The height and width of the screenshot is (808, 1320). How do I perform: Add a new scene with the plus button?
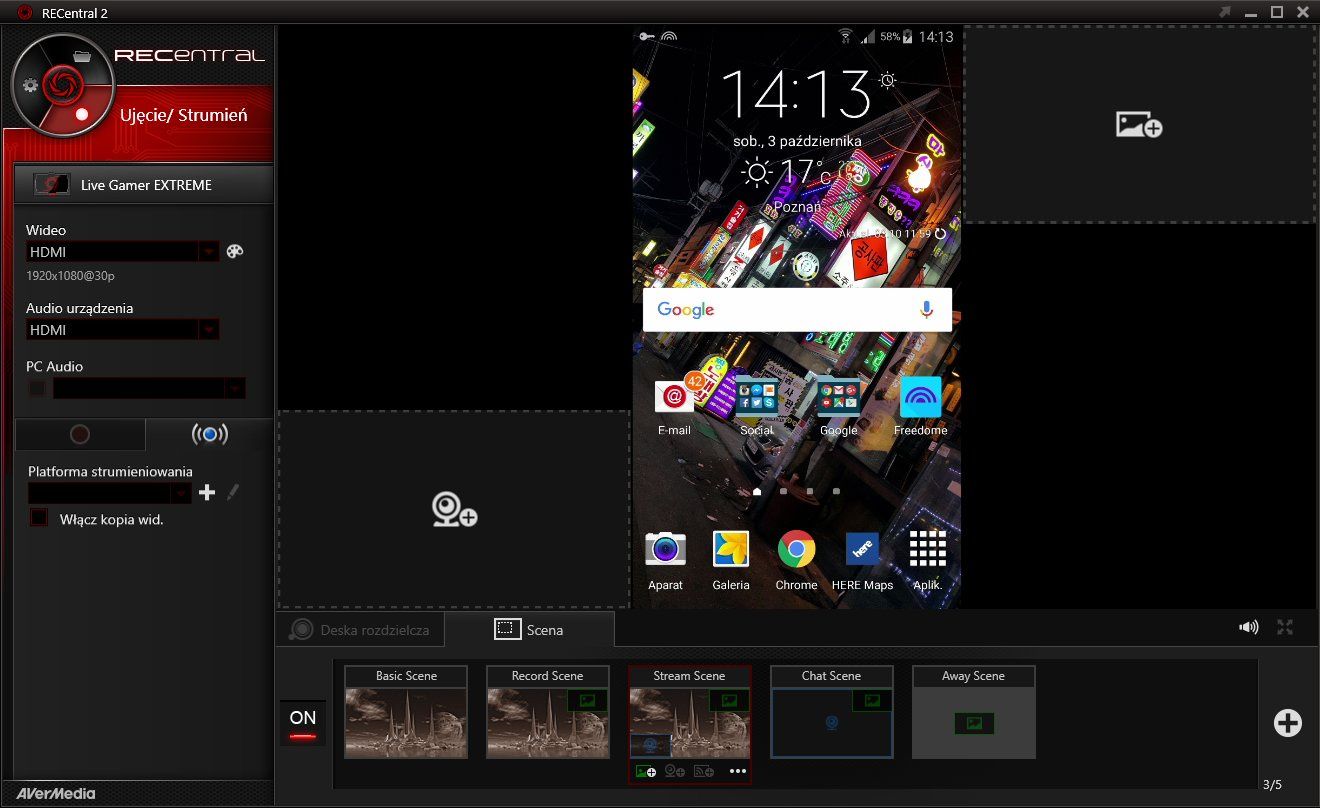1288,723
